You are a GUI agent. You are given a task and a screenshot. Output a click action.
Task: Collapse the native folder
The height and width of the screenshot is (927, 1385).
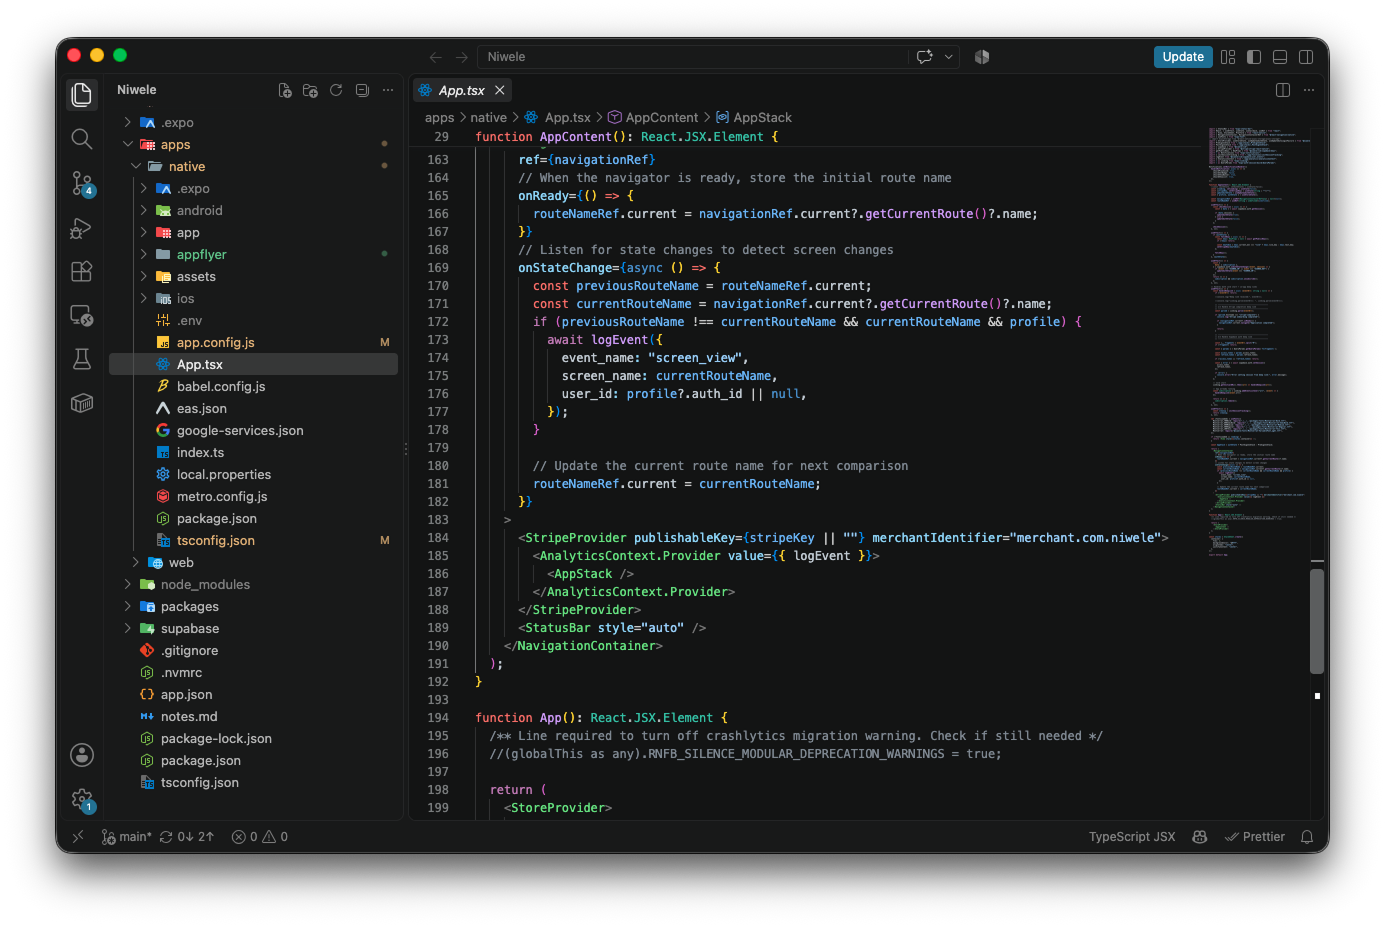[x=136, y=167]
